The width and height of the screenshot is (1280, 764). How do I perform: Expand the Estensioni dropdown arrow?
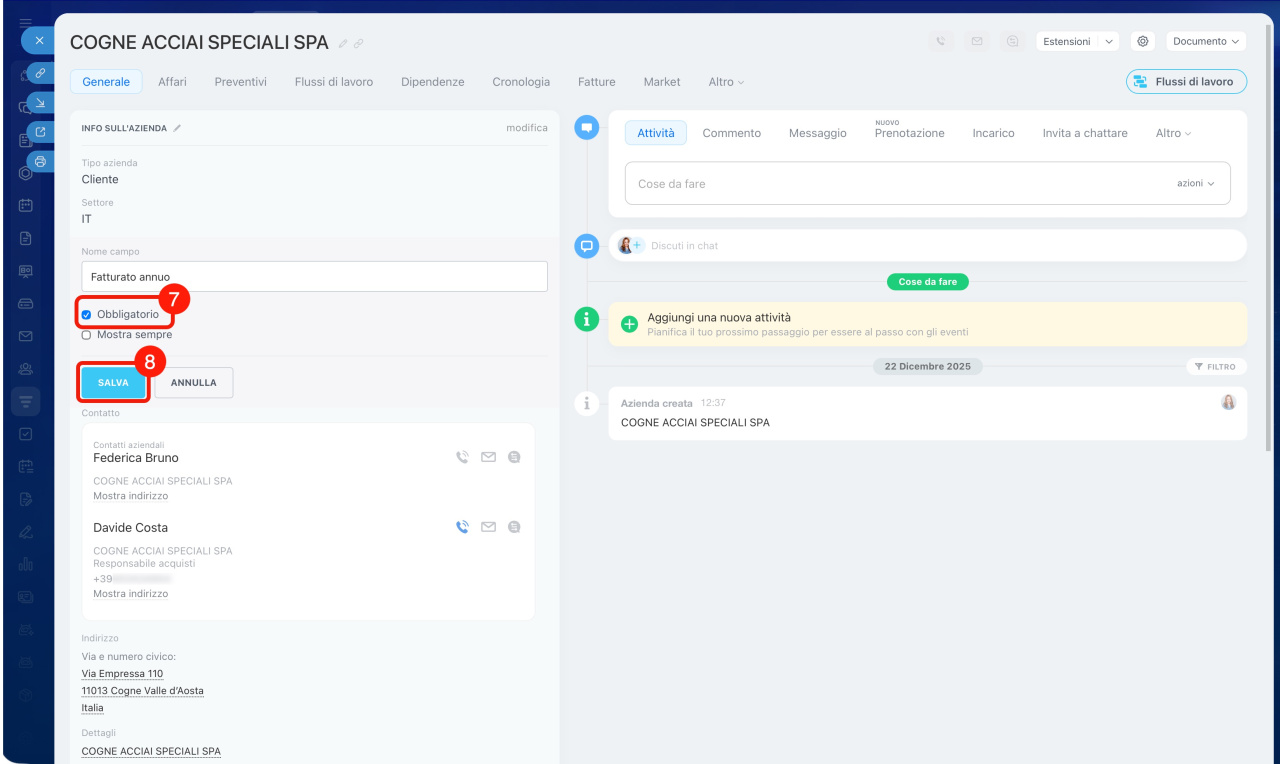pyautogui.click(x=1109, y=41)
